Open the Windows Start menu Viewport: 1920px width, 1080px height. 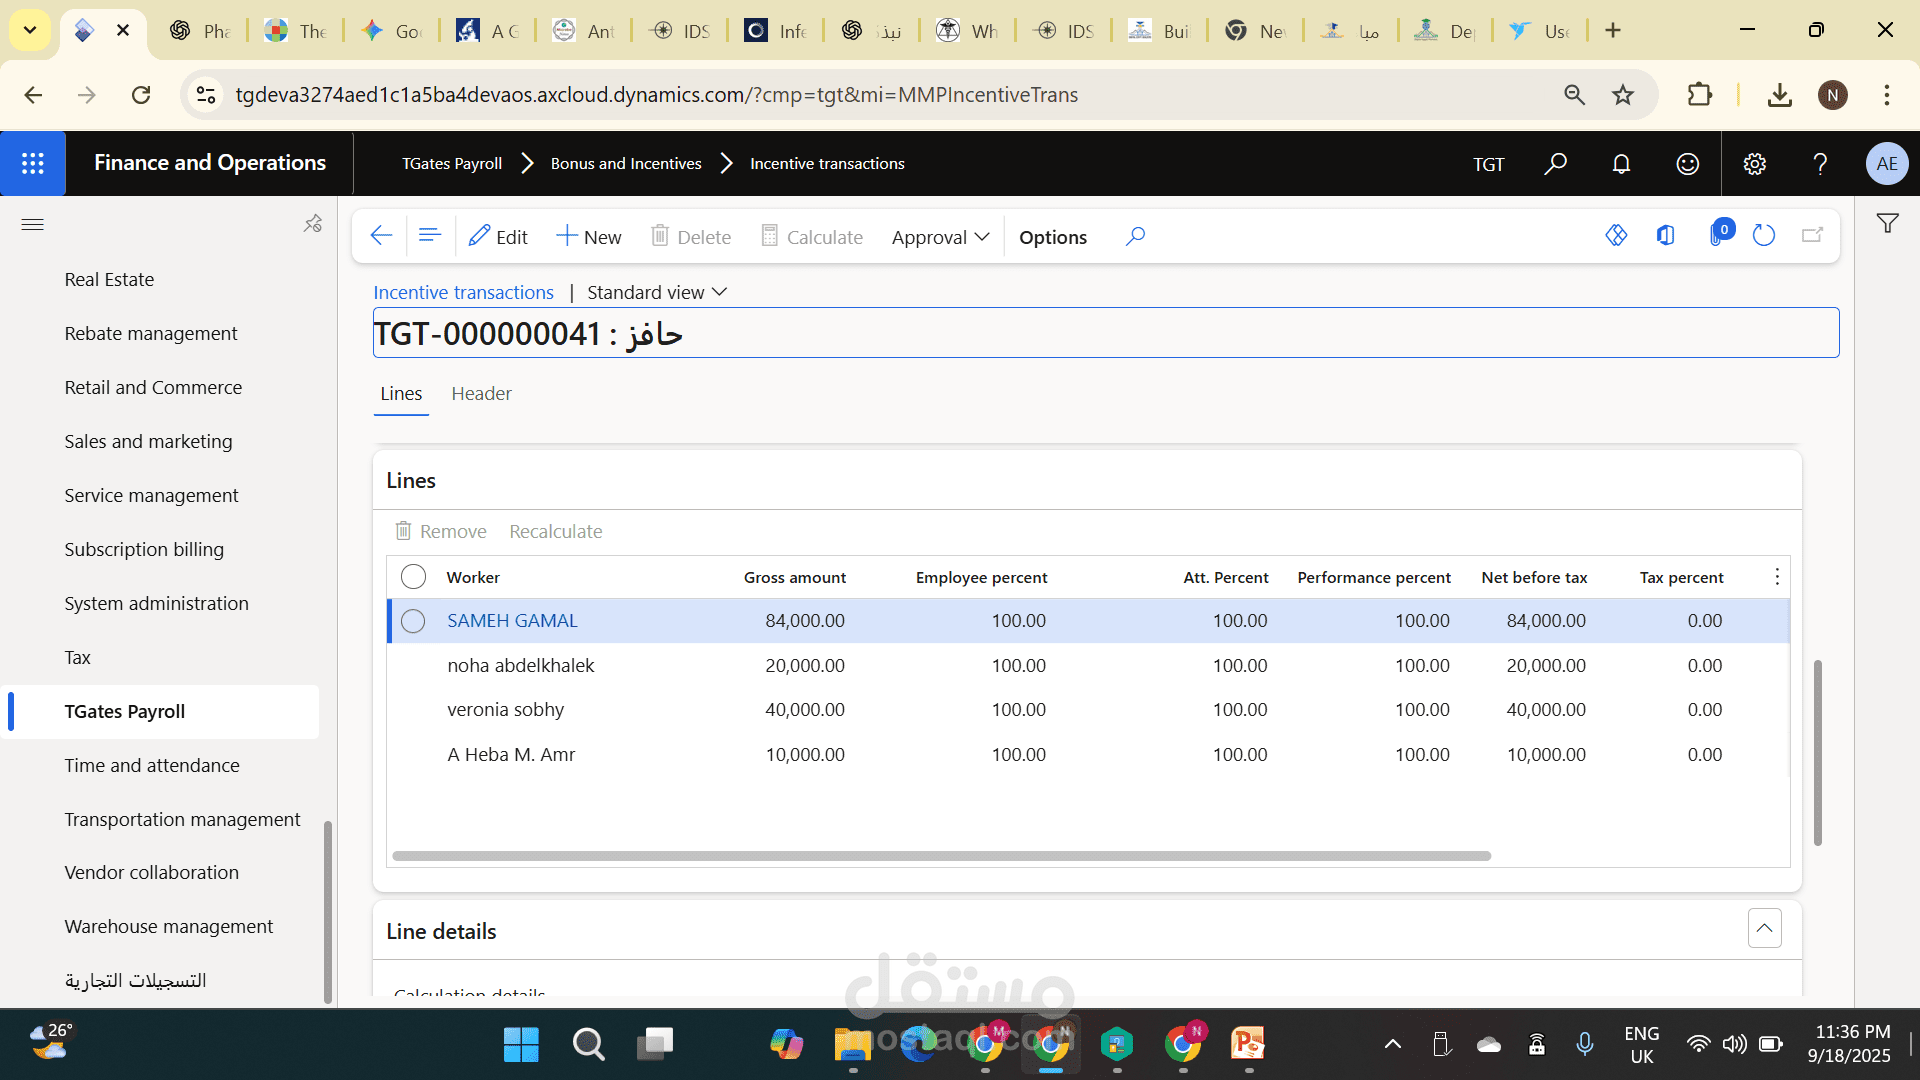pos(521,1044)
